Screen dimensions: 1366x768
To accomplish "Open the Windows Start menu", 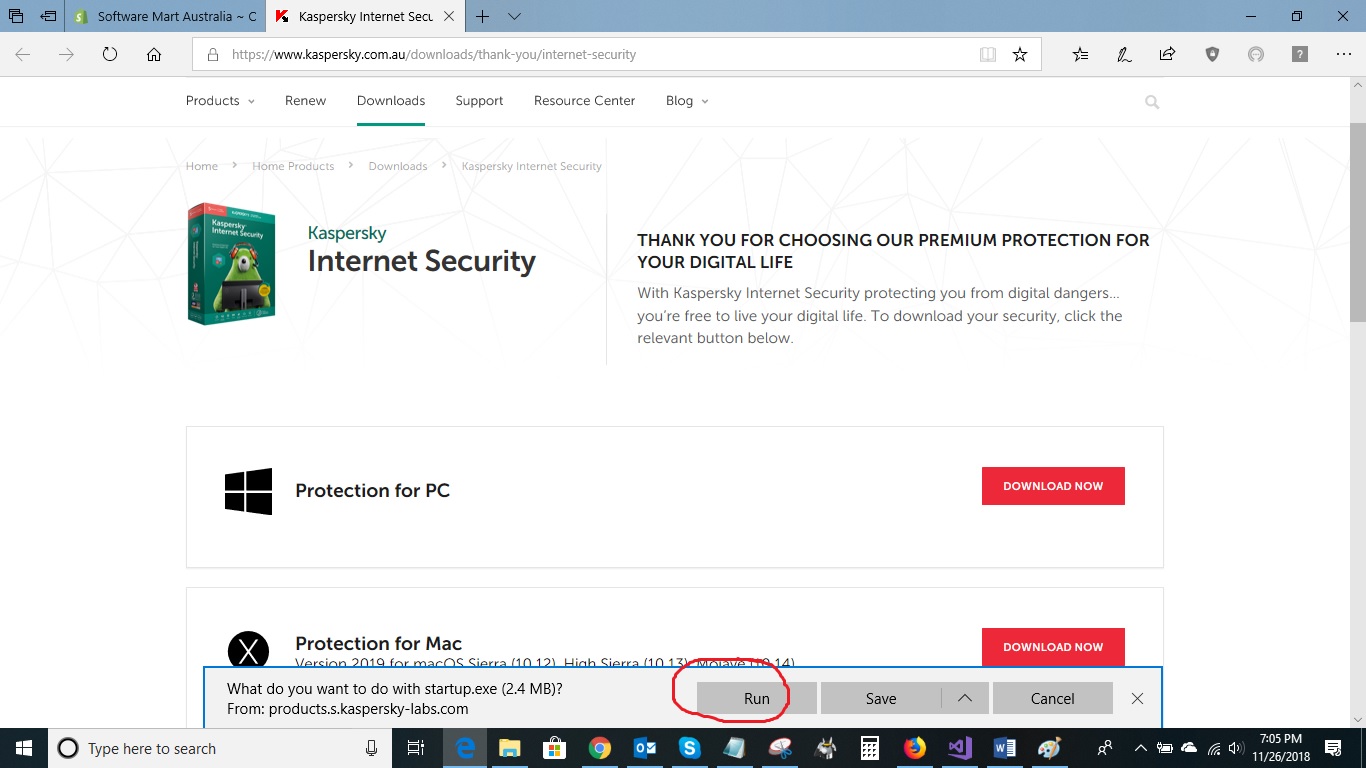I will click(x=23, y=748).
